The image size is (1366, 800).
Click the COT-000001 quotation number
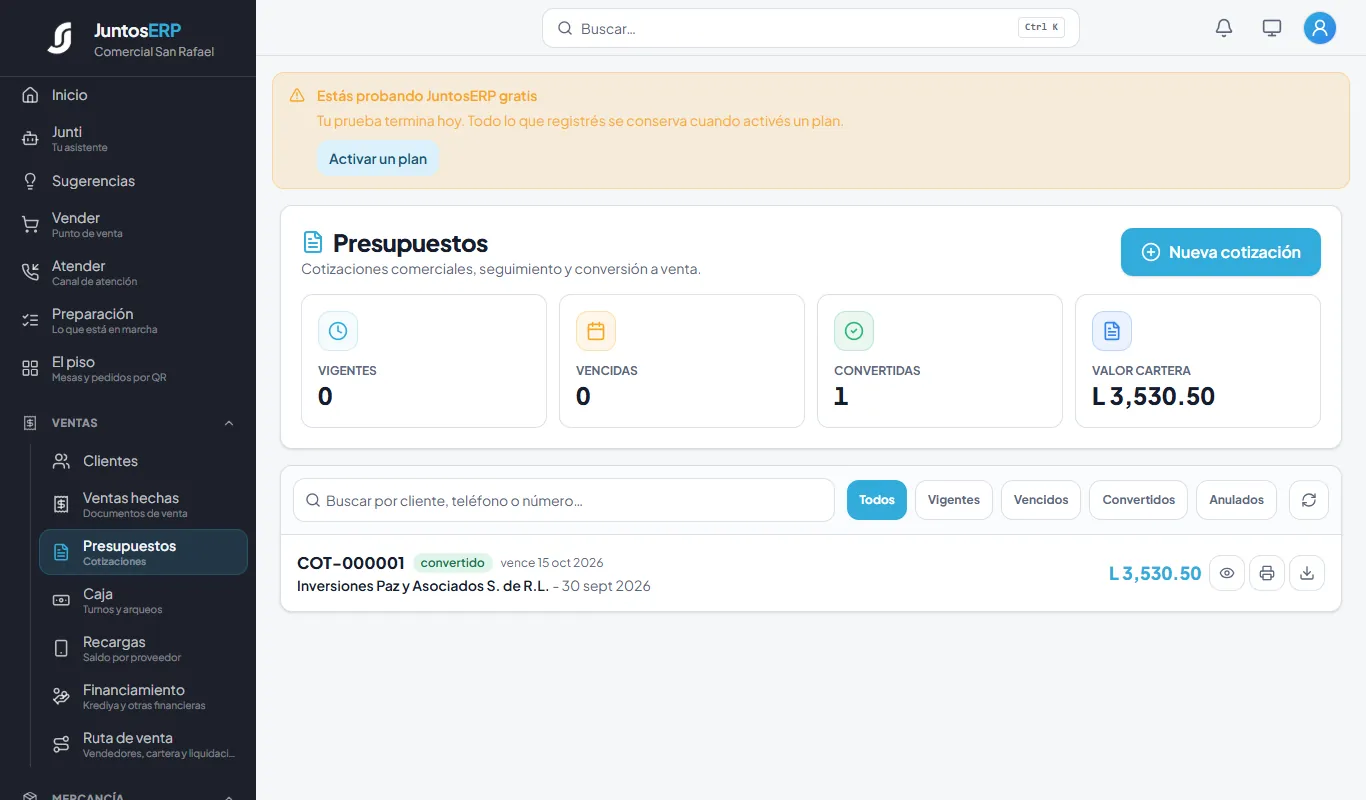pos(351,563)
